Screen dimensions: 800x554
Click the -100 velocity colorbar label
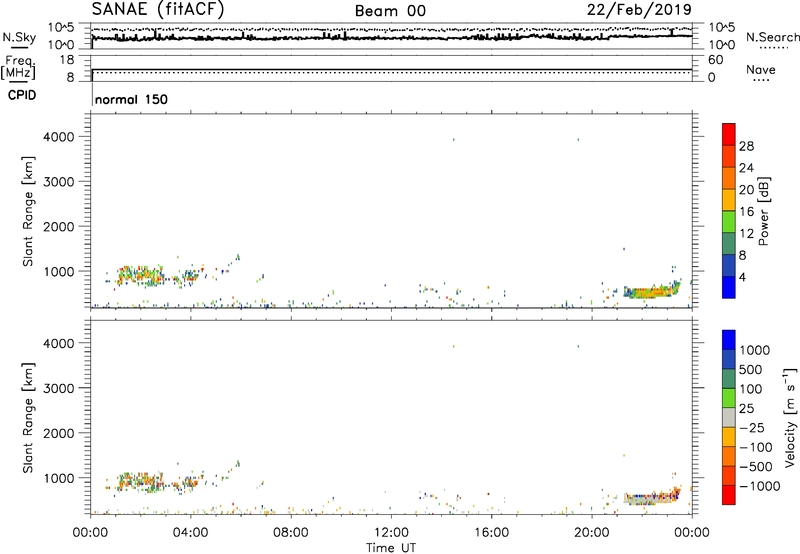[756, 447]
